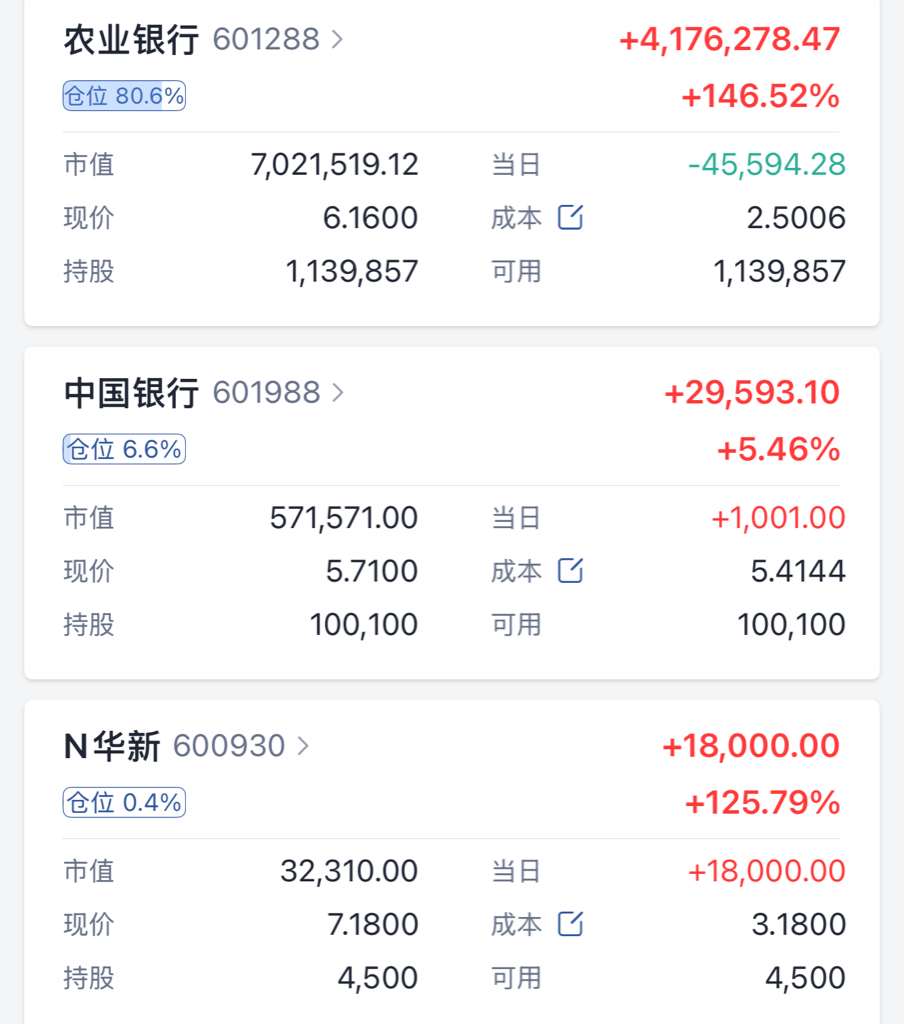
Task: Select the 农业银行 stock name
Action: point(131,40)
